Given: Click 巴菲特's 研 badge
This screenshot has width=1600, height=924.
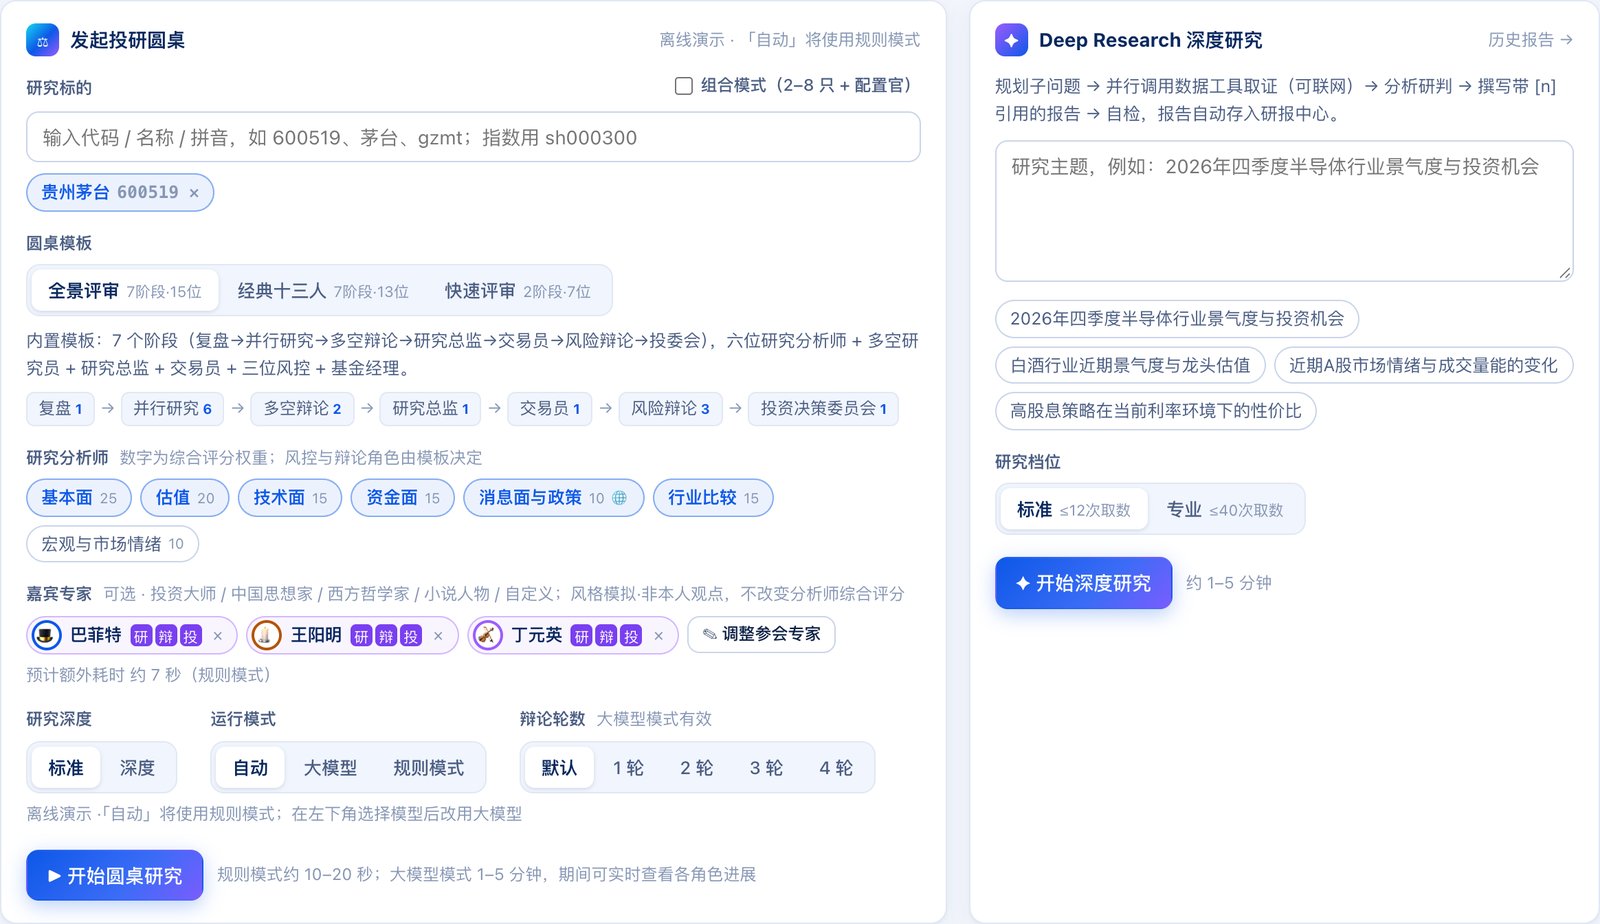Looking at the screenshot, I should [x=141, y=636].
